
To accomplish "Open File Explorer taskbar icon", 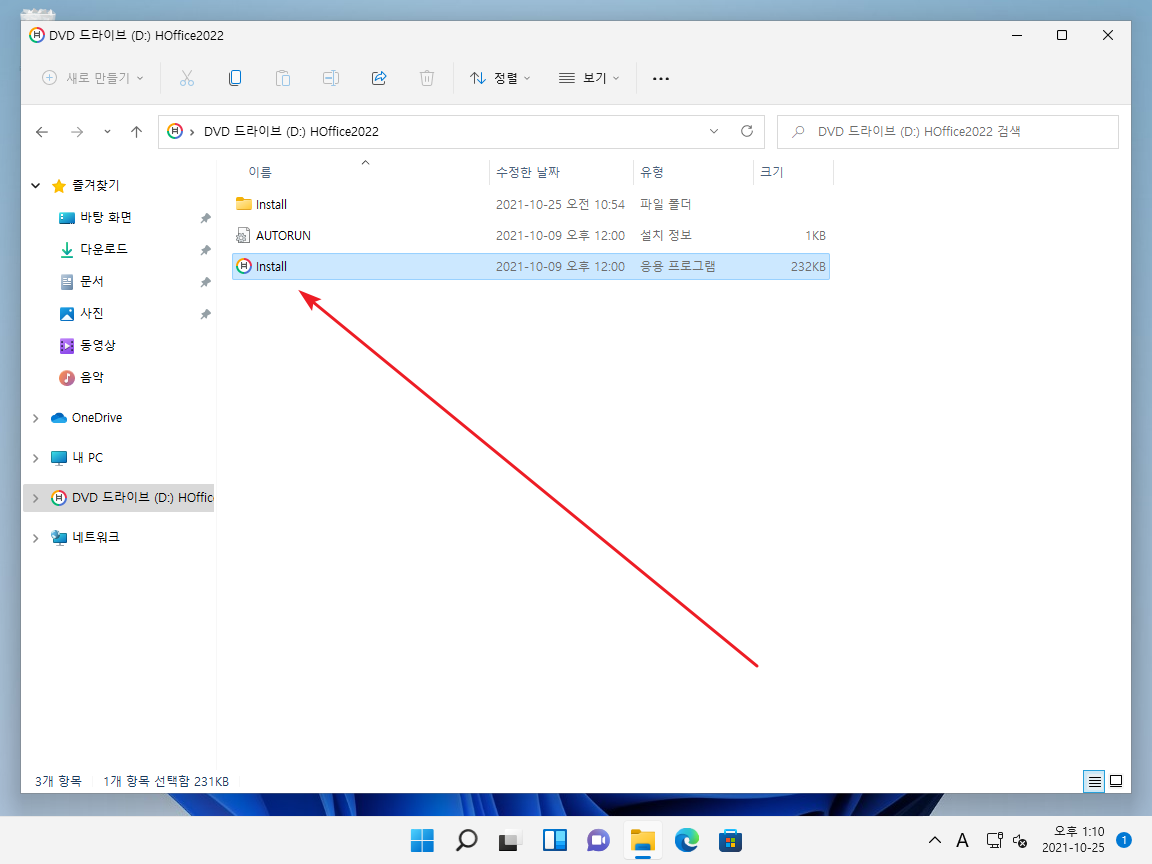I will click(642, 840).
